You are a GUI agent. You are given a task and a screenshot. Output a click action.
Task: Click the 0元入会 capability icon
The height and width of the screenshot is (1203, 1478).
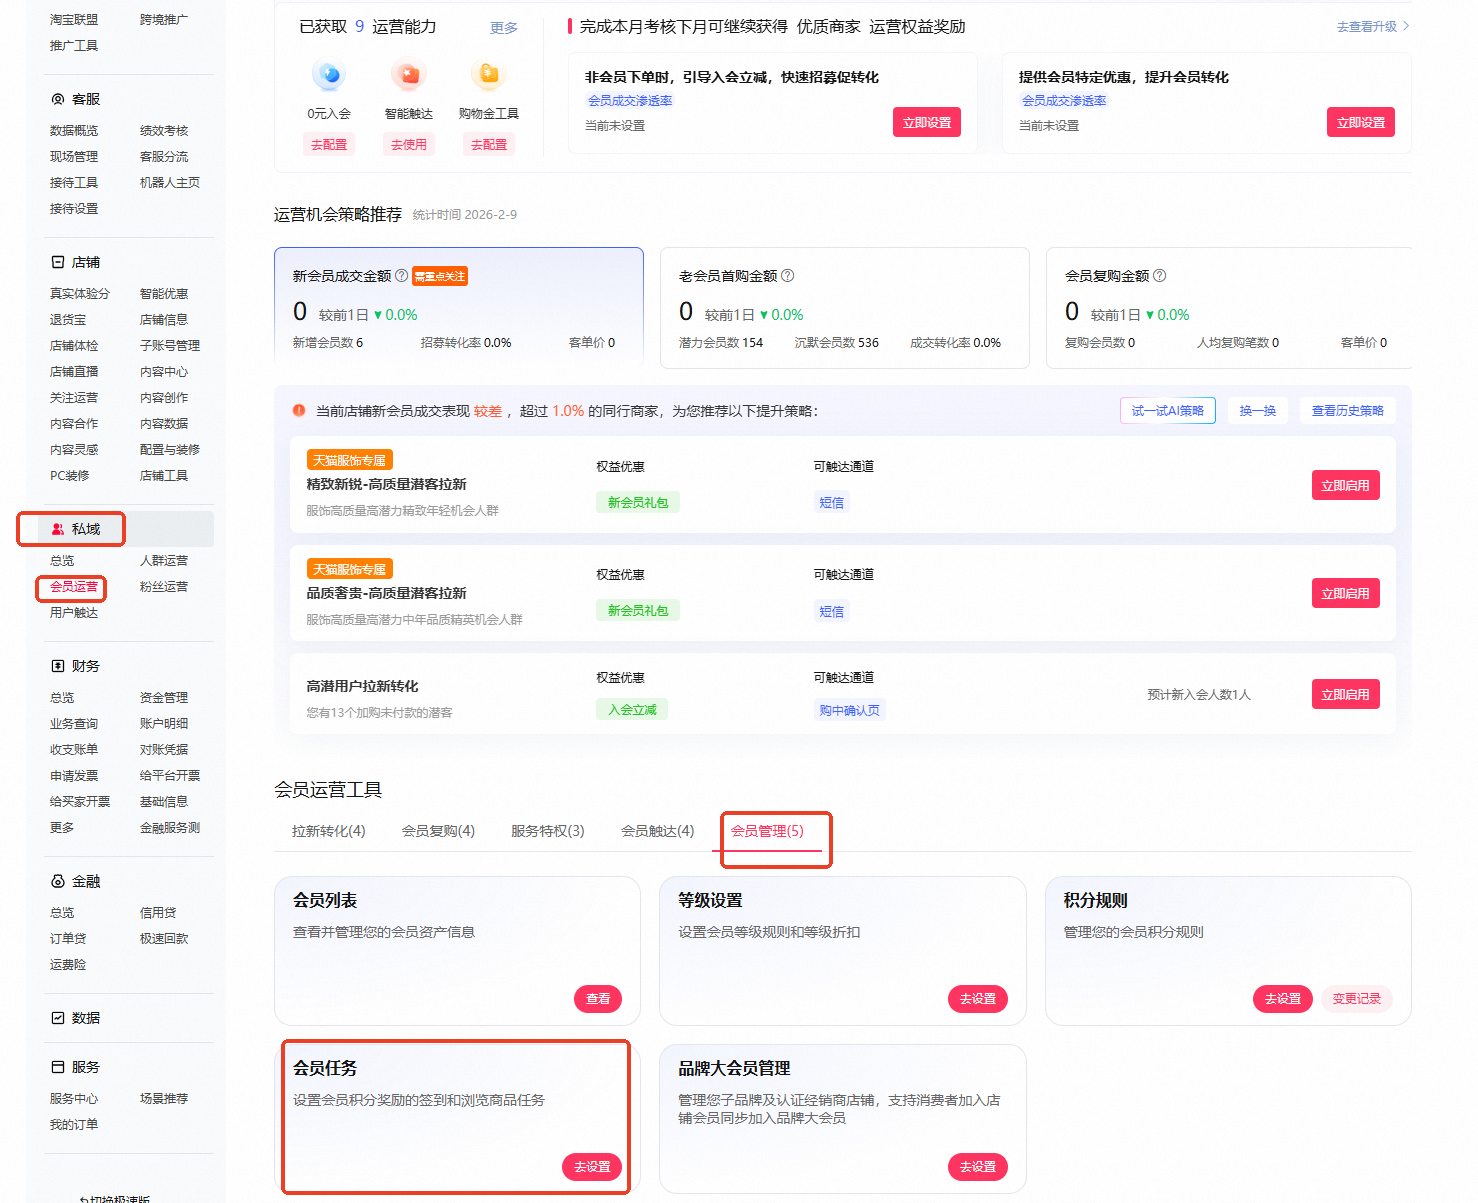(x=329, y=75)
